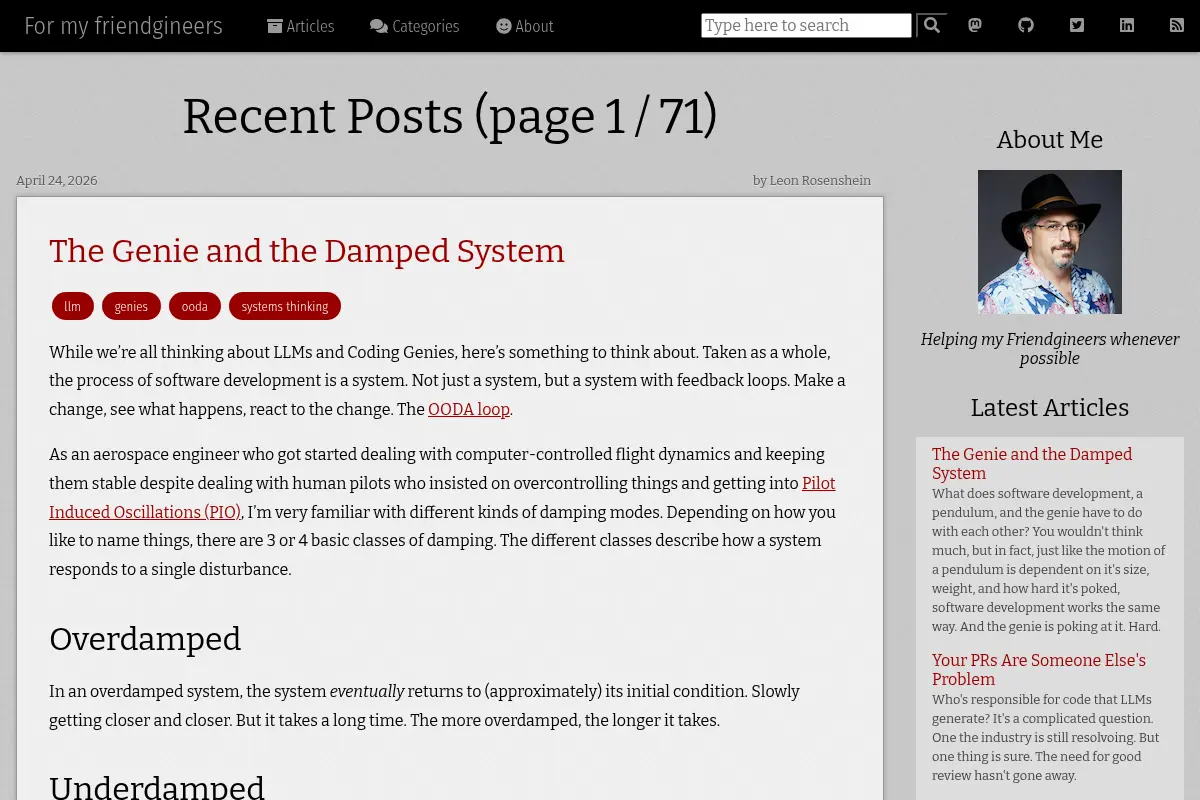This screenshot has width=1200, height=800.
Task: Click the Categories chat bubbles icon
Action: coord(379,26)
